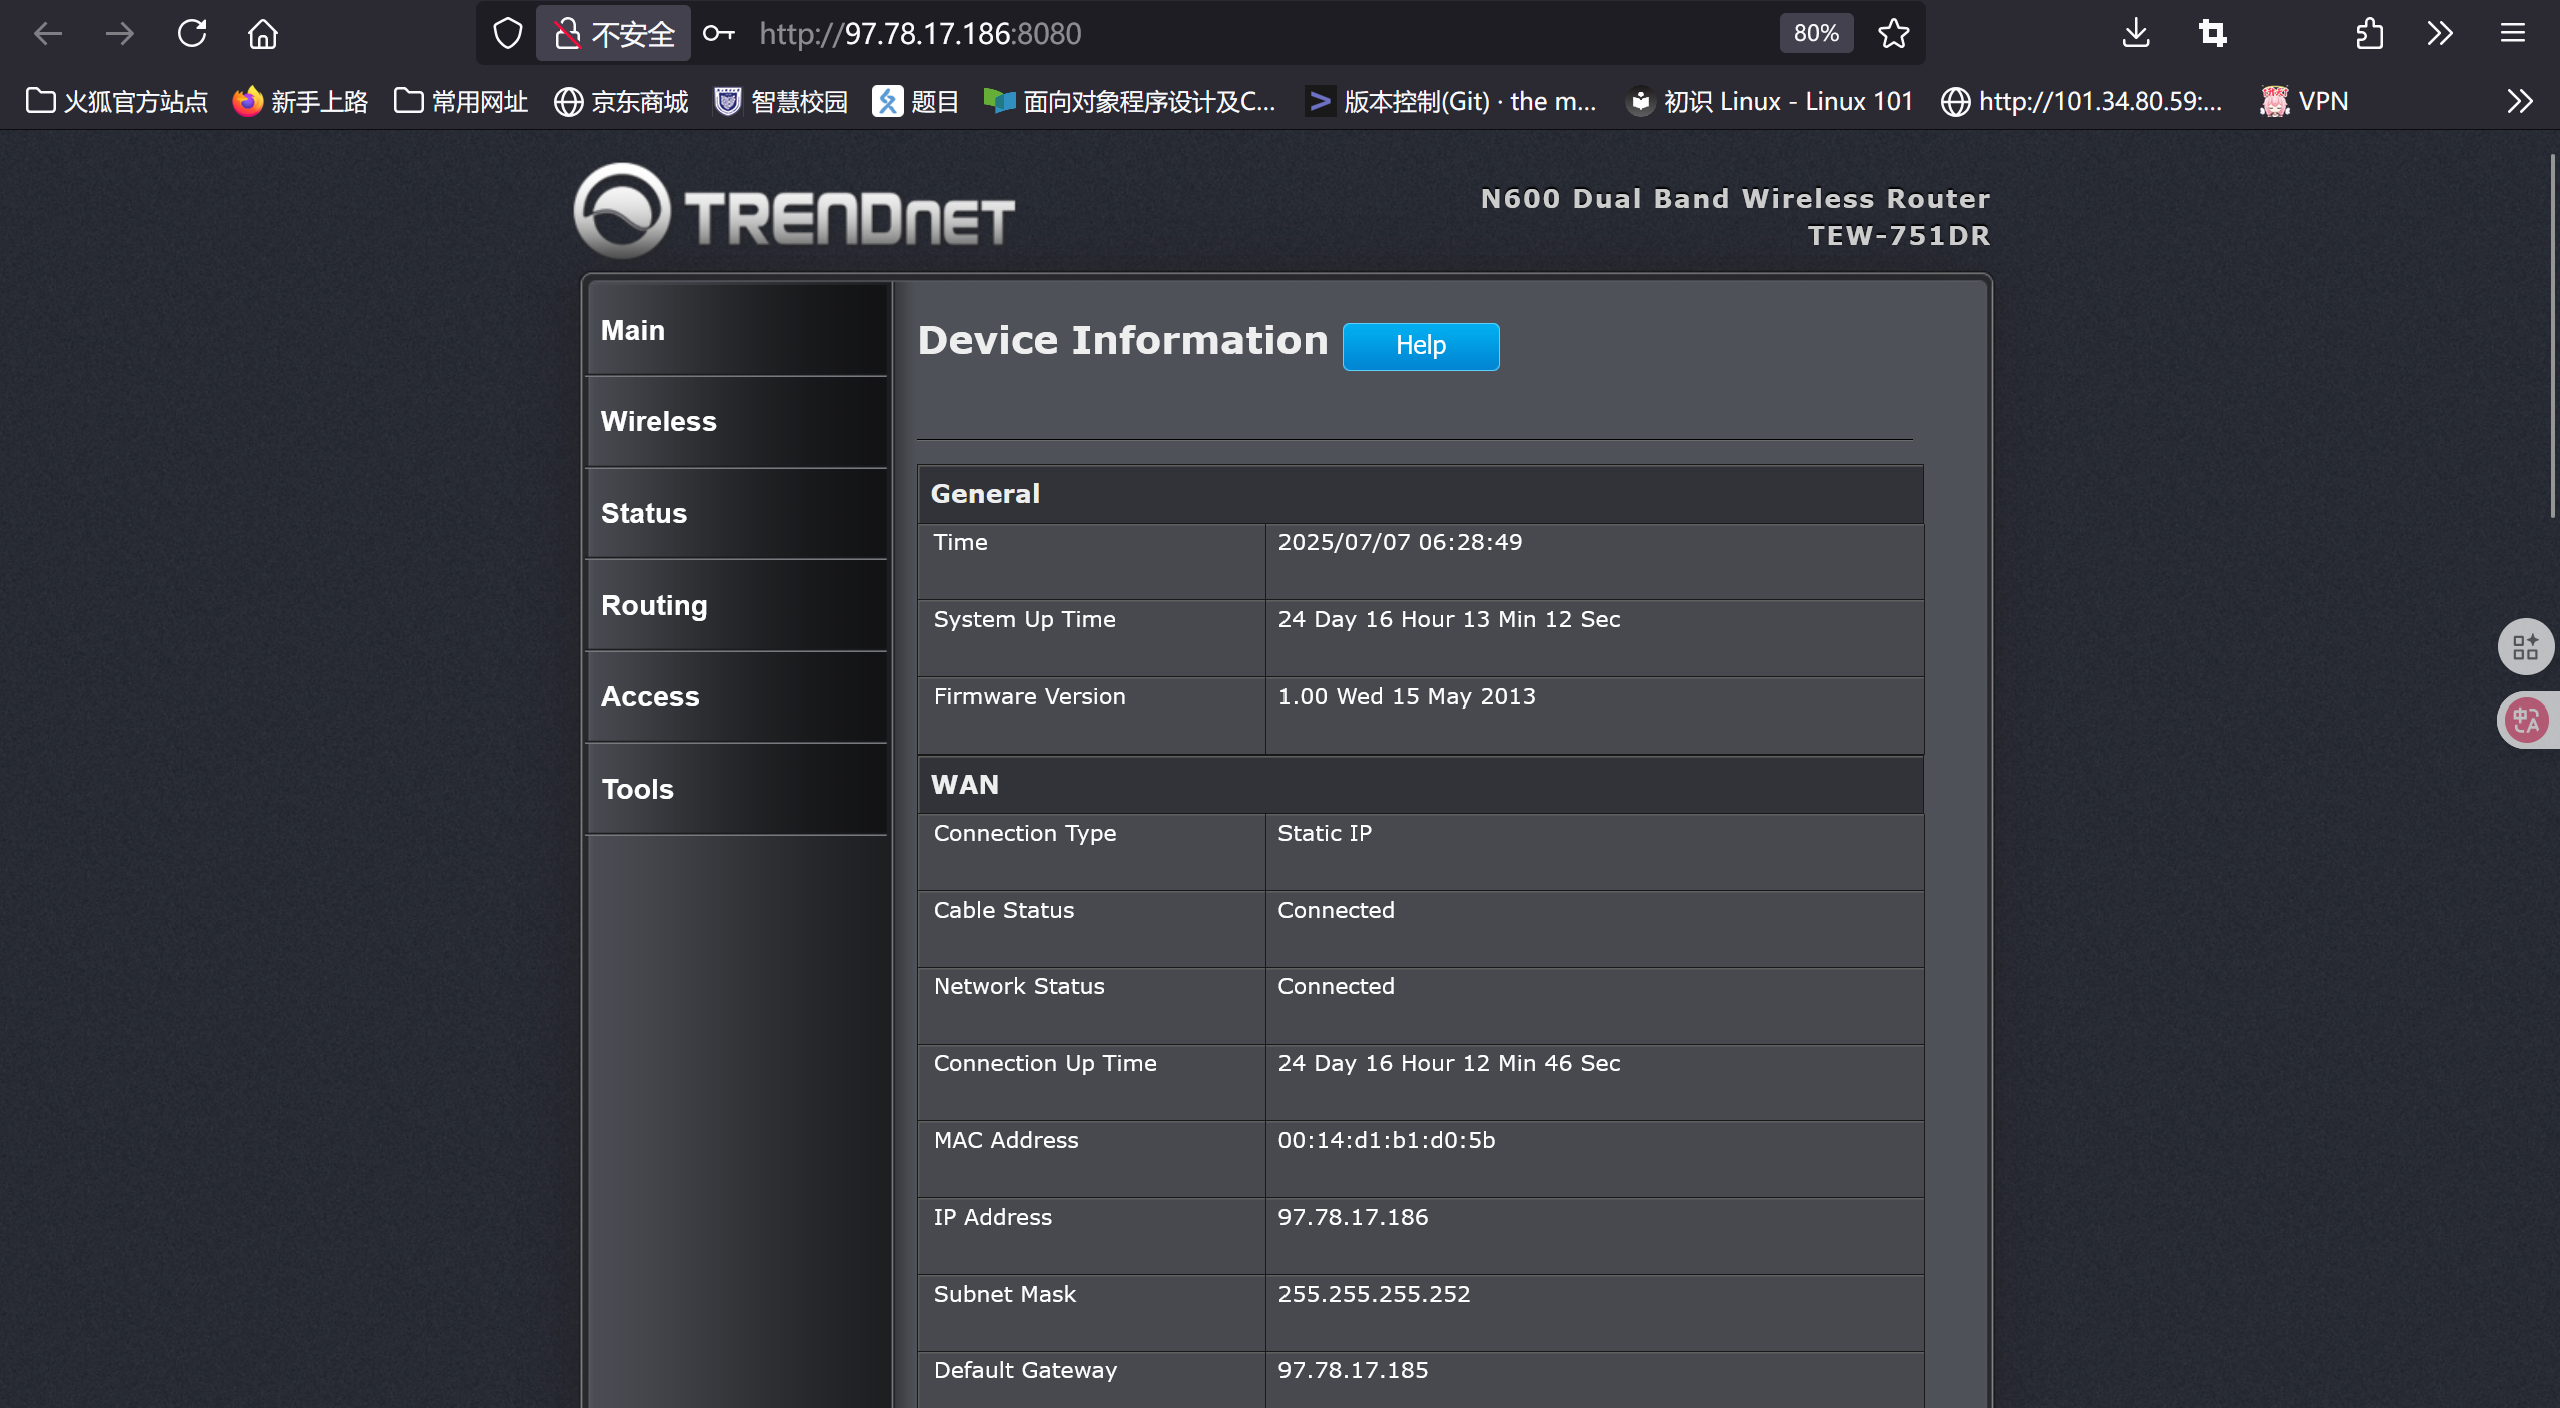
Task: Expand more toolbar tools chevron
Action: point(2440,34)
